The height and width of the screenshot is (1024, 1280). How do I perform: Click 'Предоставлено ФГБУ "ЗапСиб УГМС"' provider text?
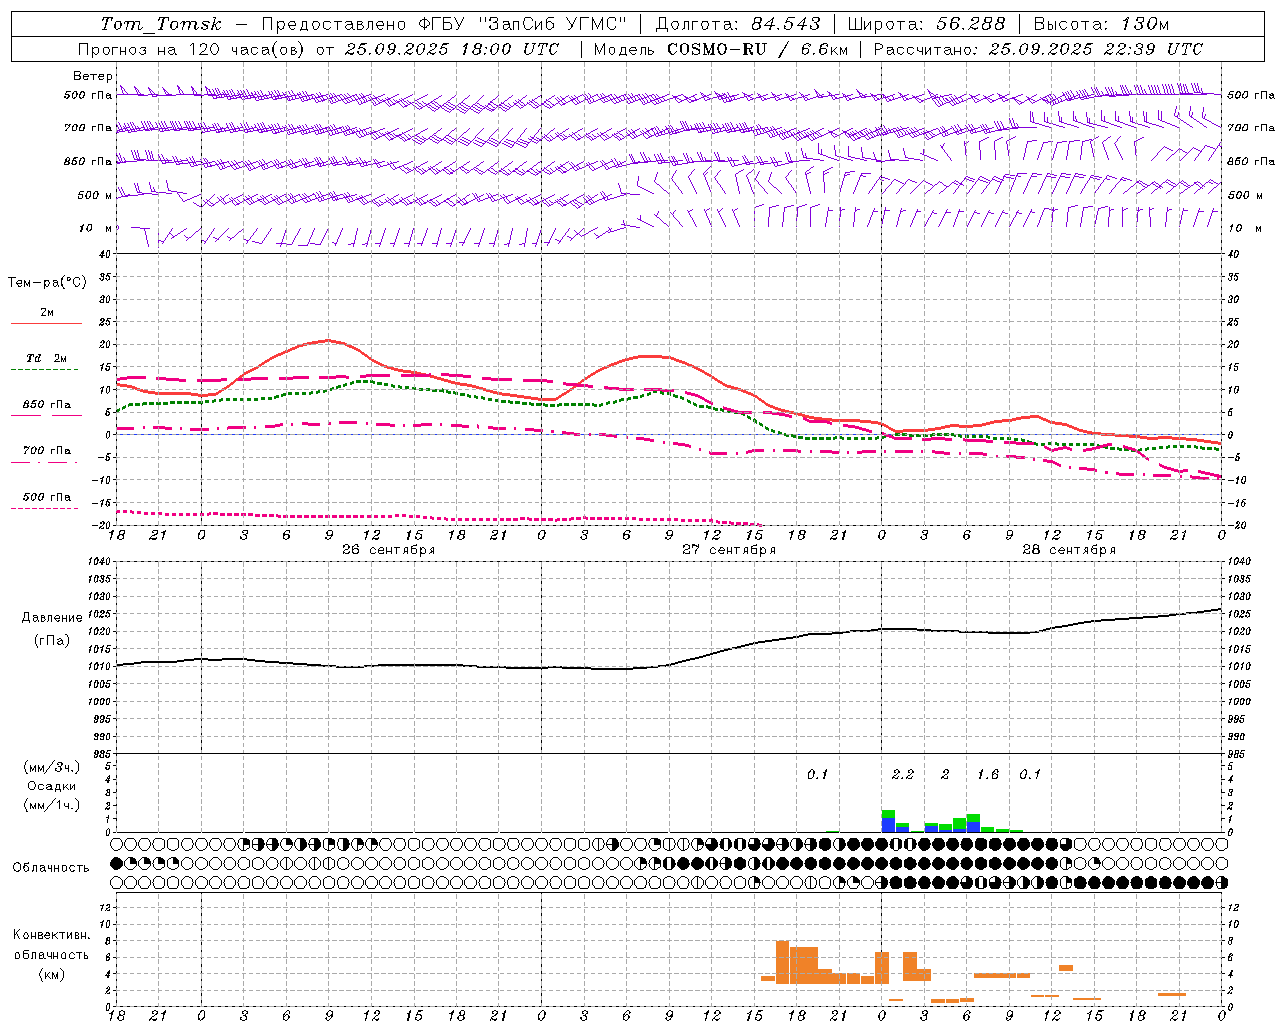coord(444,24)
